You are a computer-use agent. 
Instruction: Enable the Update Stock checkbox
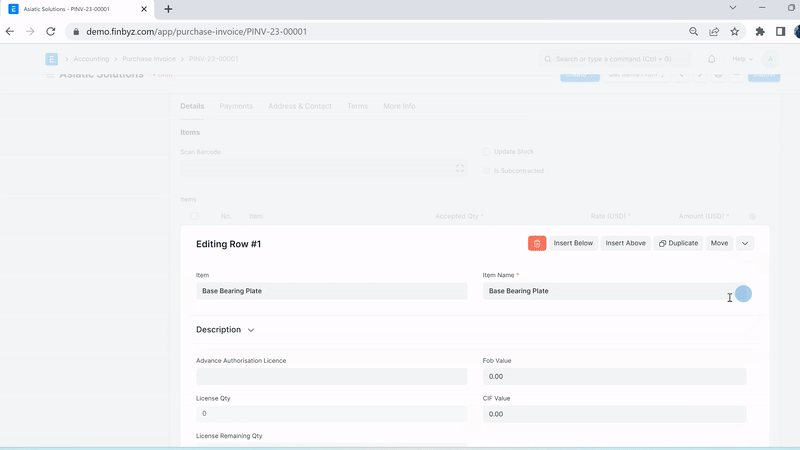pyautogui.click(x=487, y=152)
